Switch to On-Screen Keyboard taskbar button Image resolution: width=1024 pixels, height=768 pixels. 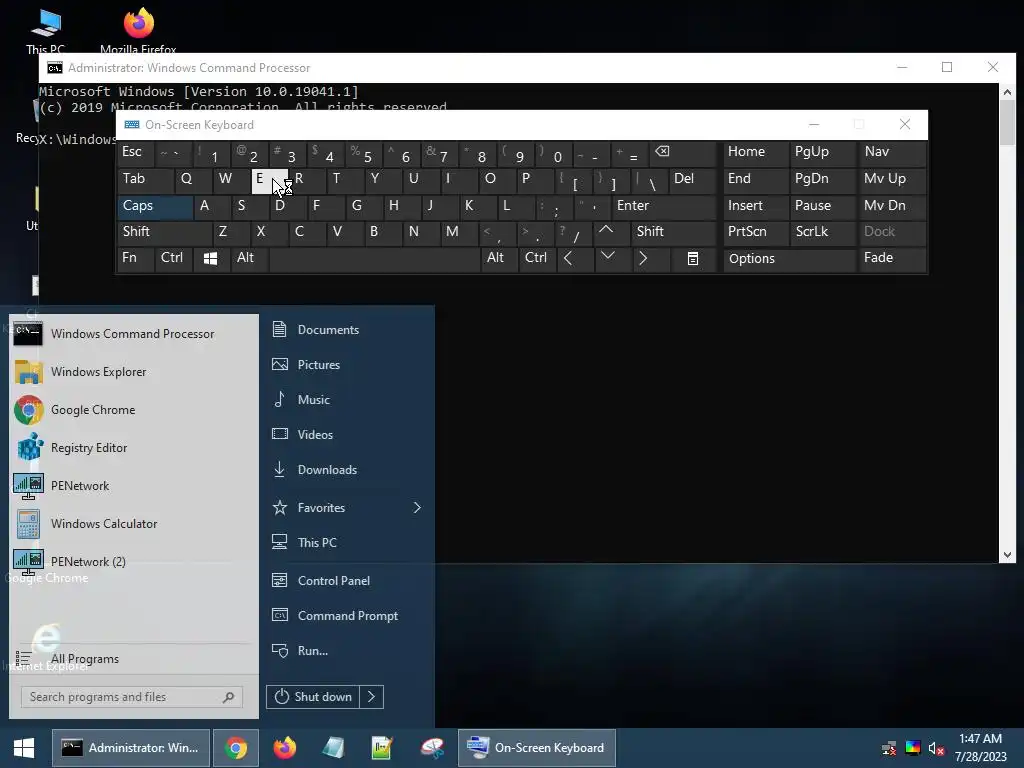537,748
